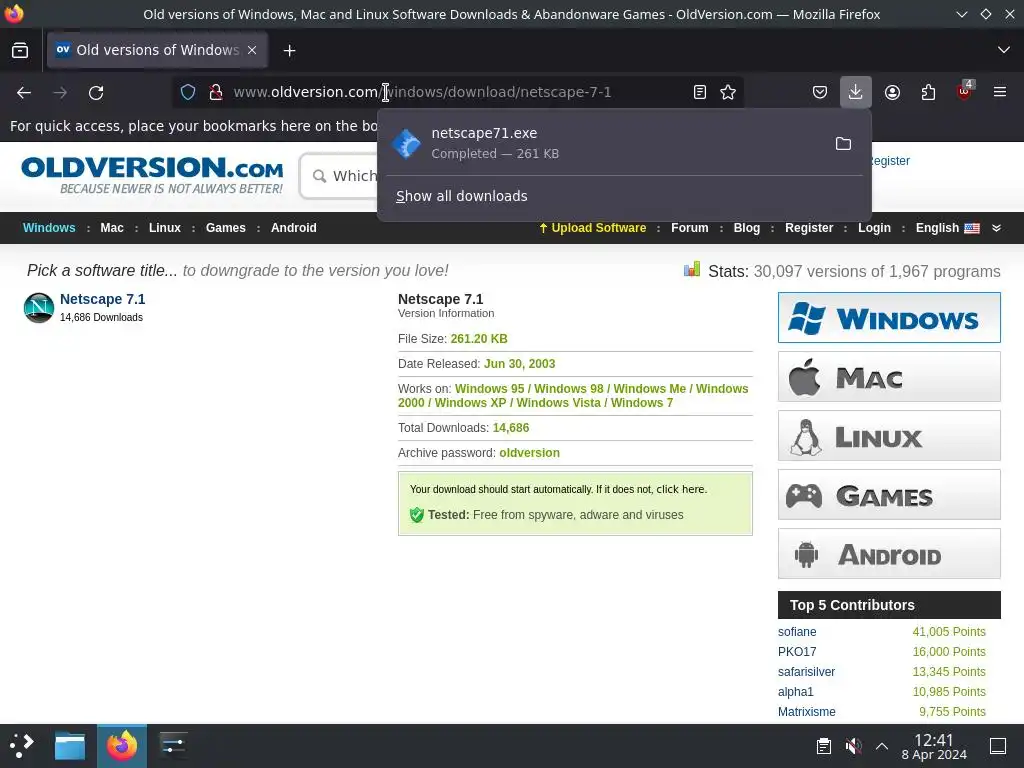Click the Netscape N logo icon

coord(39,308)
